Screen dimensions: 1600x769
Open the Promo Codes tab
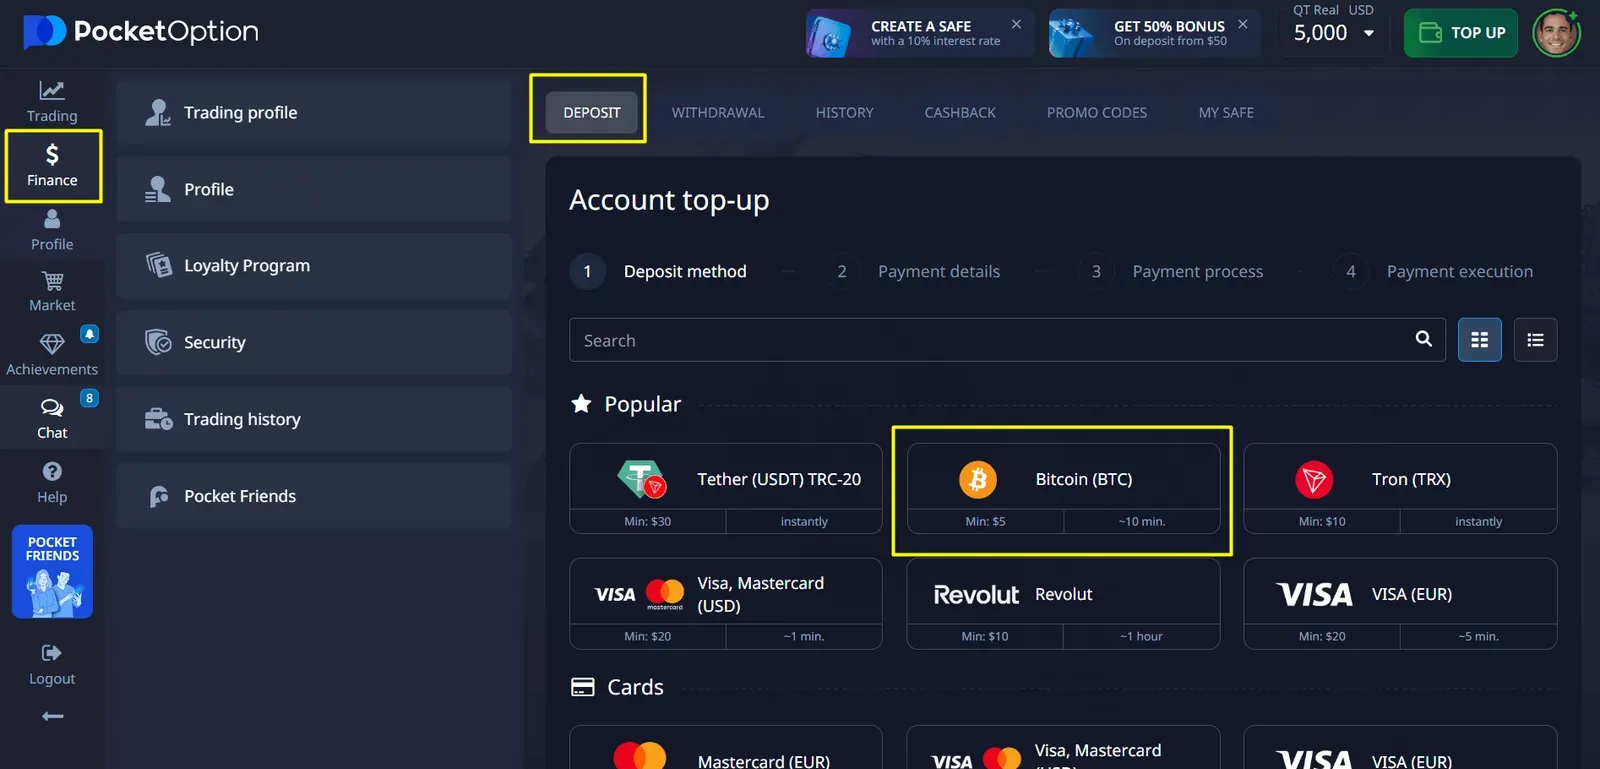click(1096, 113)
